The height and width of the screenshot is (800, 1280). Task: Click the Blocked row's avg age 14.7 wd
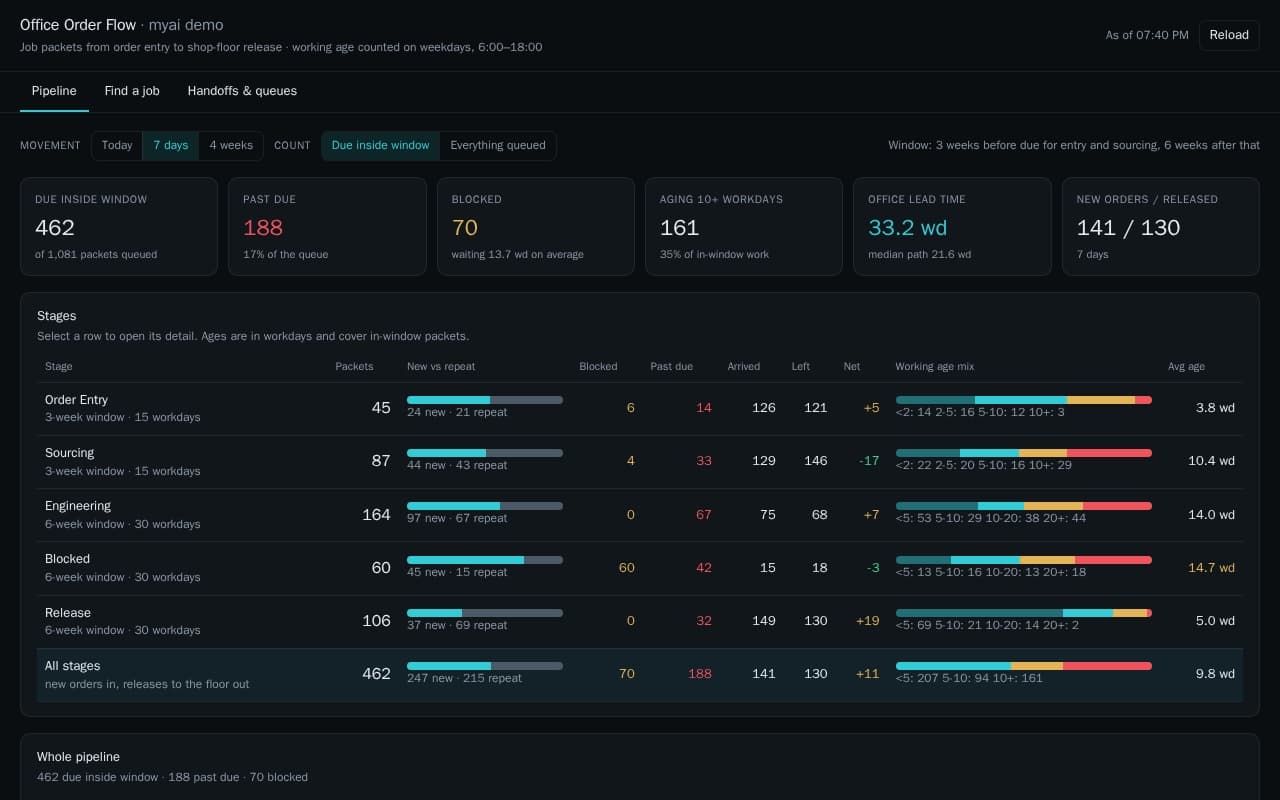click(x=1211, y=567)
